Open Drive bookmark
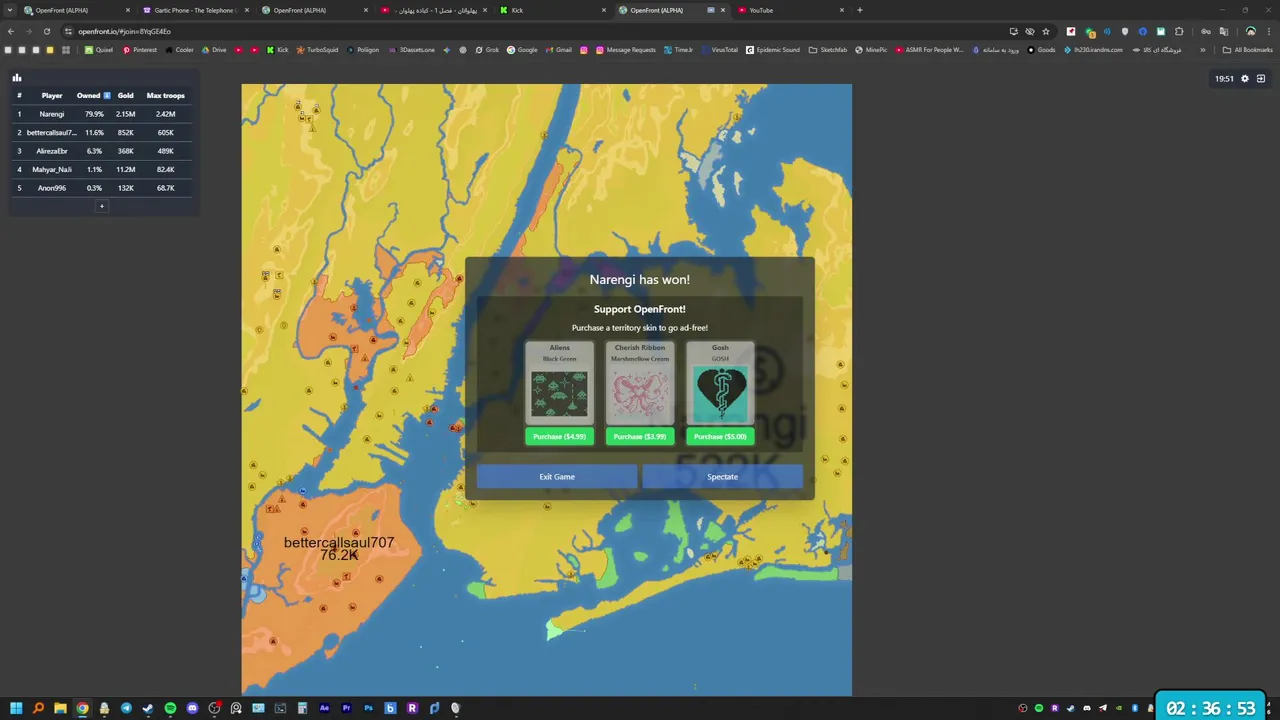Screen dimensions: 1280x720 [x=214, y=50]
